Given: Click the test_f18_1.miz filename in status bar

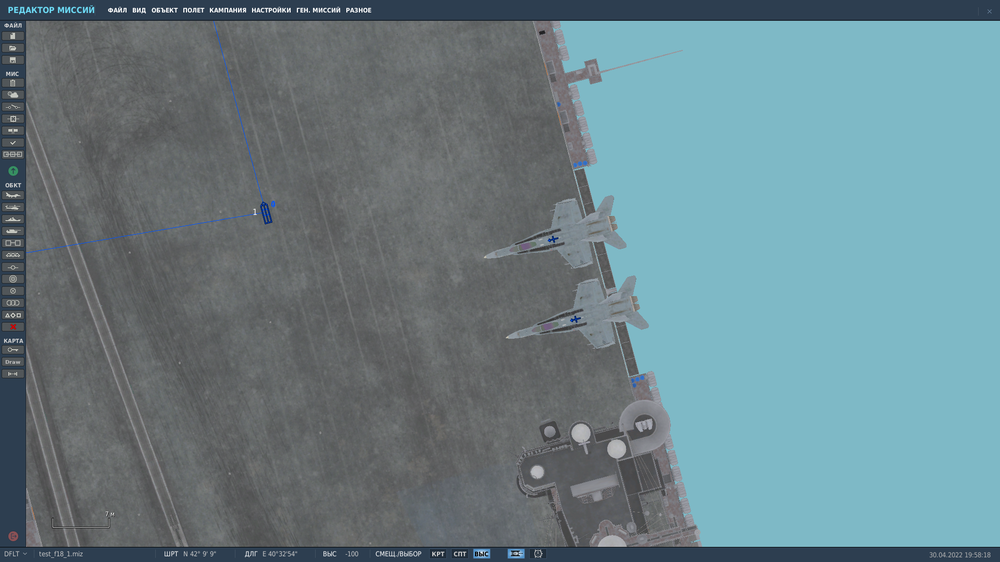Looking at the screenshot, I should tap(61, 554).
